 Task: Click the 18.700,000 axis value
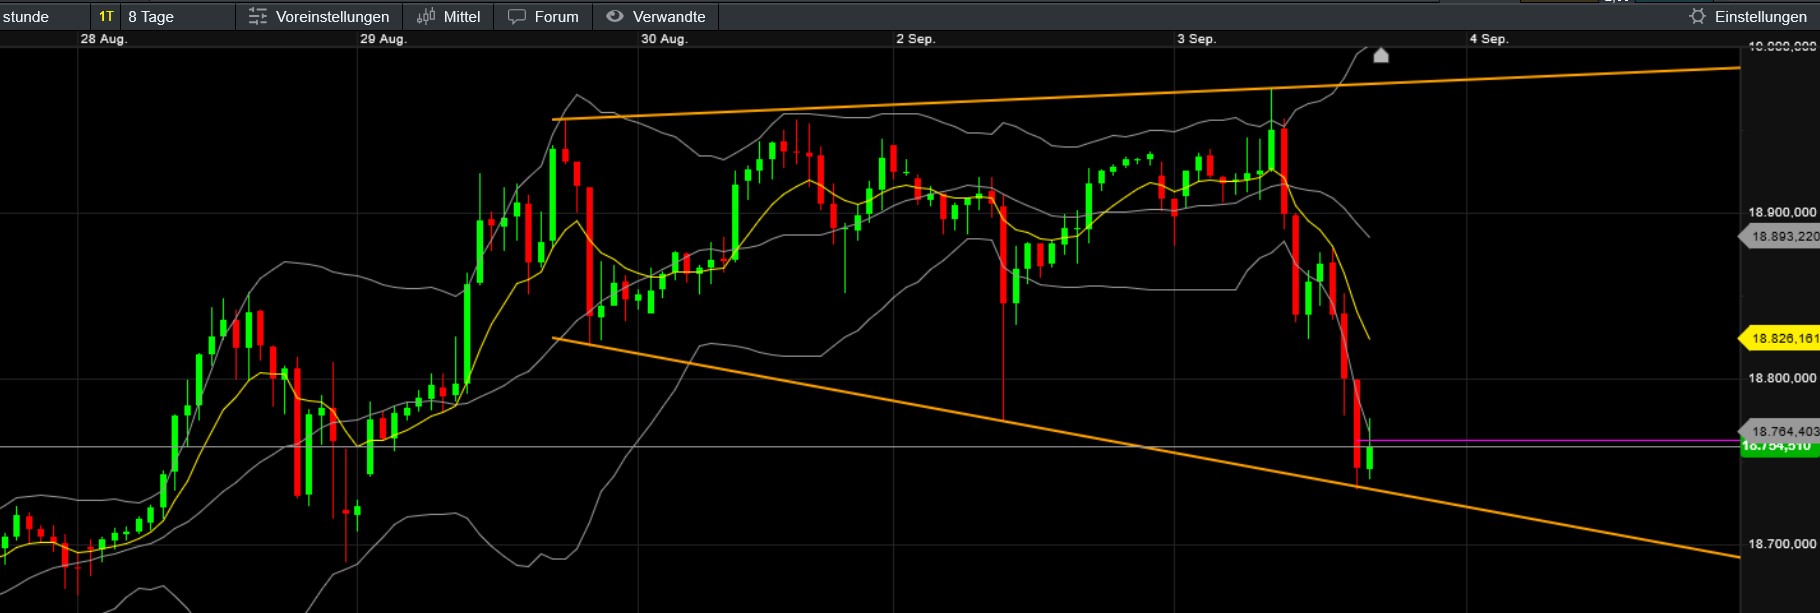pos(1782,544)
